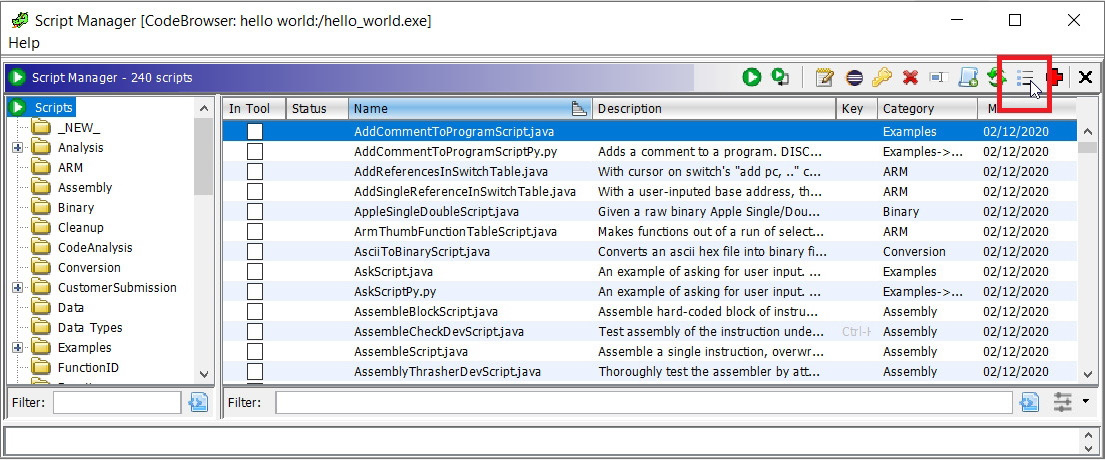The image size is (1105, 460).
Task: Select AssembleBlockScript.java row
Action: (x=650, y=311)
